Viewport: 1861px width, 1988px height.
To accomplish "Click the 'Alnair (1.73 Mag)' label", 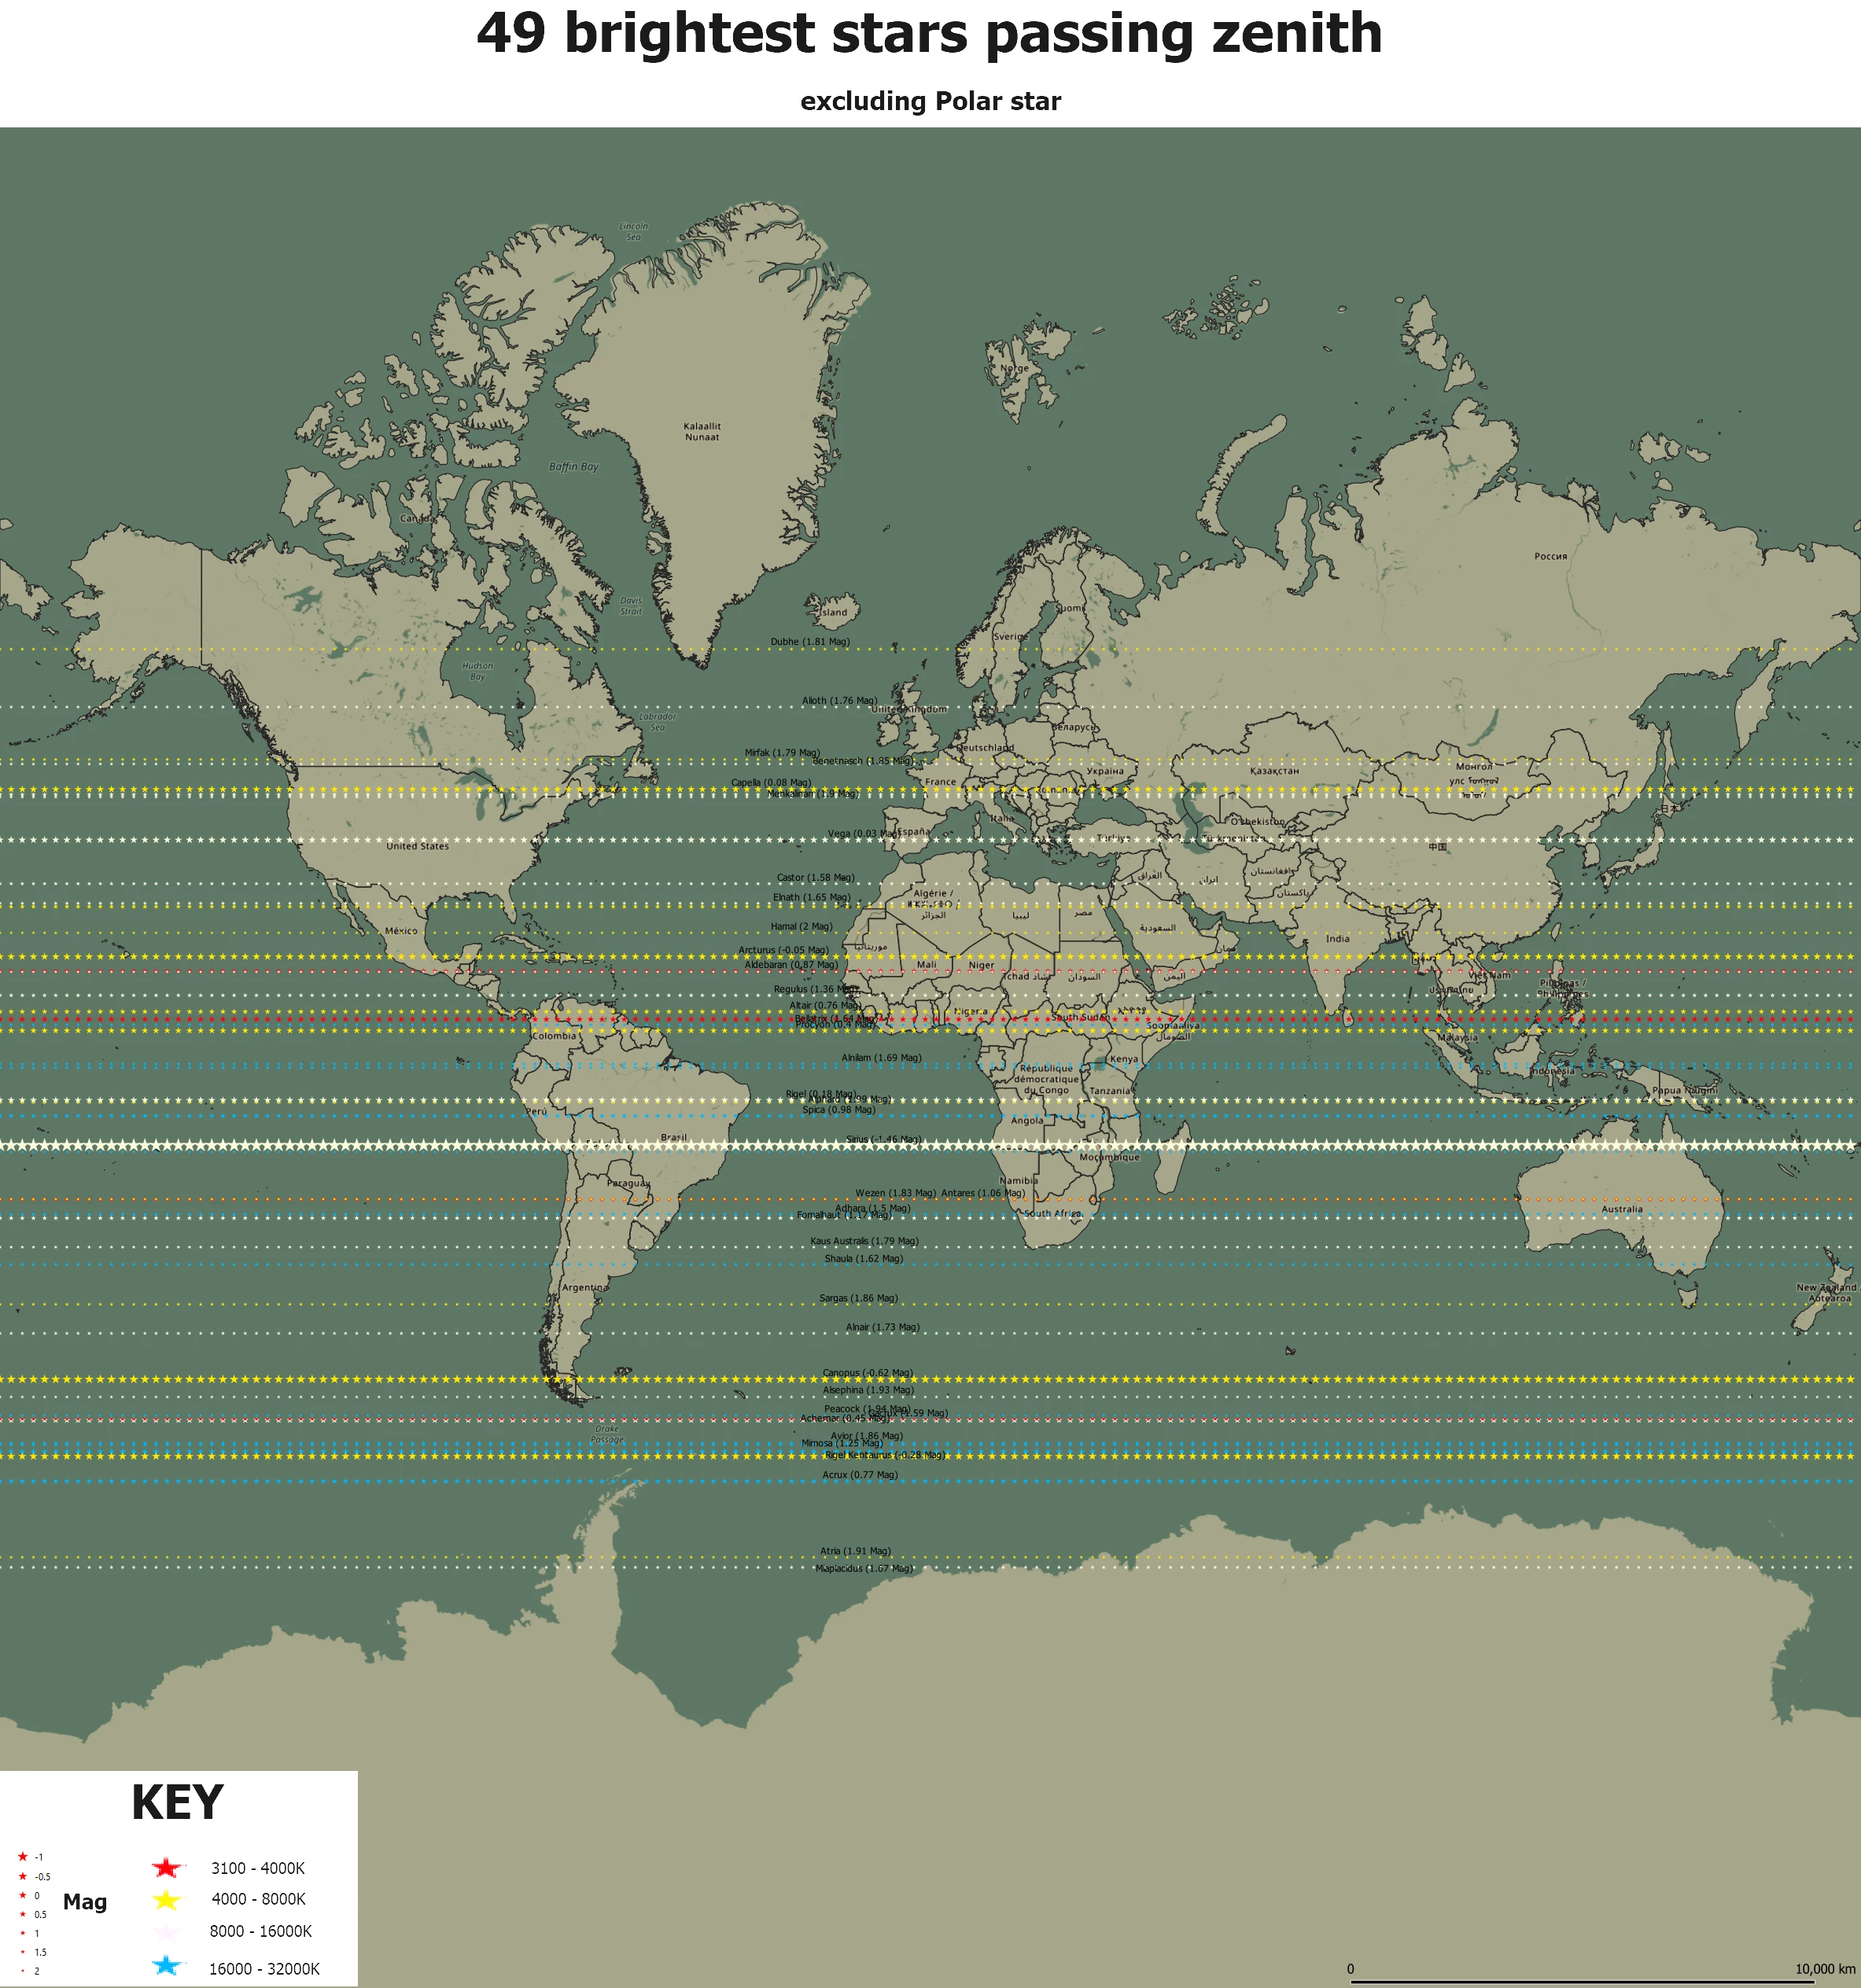I will [x=882, y=1328].
